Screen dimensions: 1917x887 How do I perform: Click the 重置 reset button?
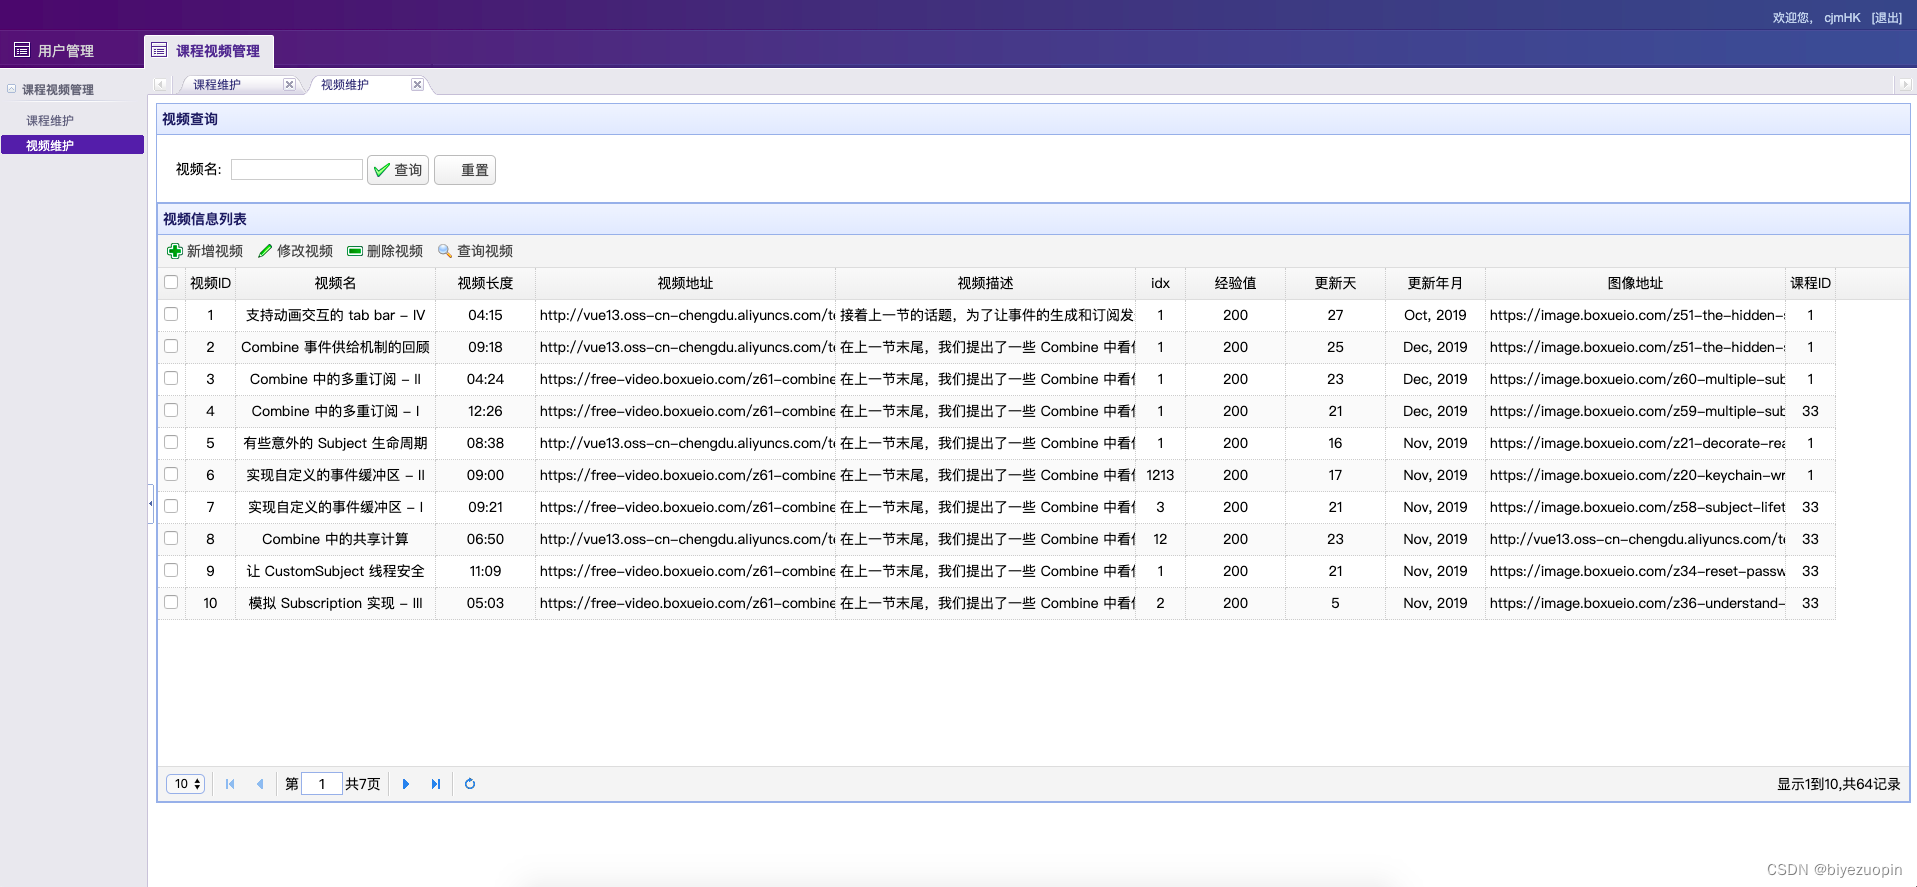[x=465, y=170]
